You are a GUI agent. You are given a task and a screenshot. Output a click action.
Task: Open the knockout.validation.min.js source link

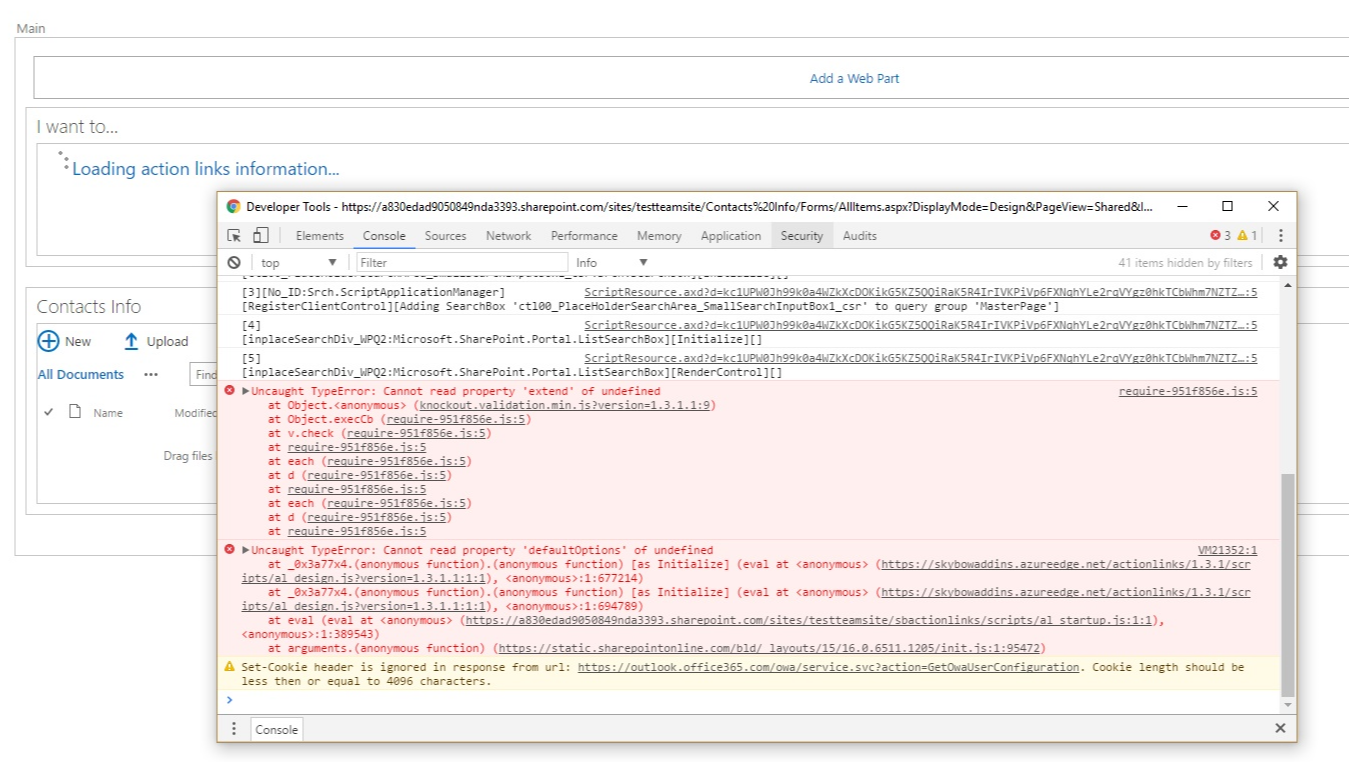(564, 405)
